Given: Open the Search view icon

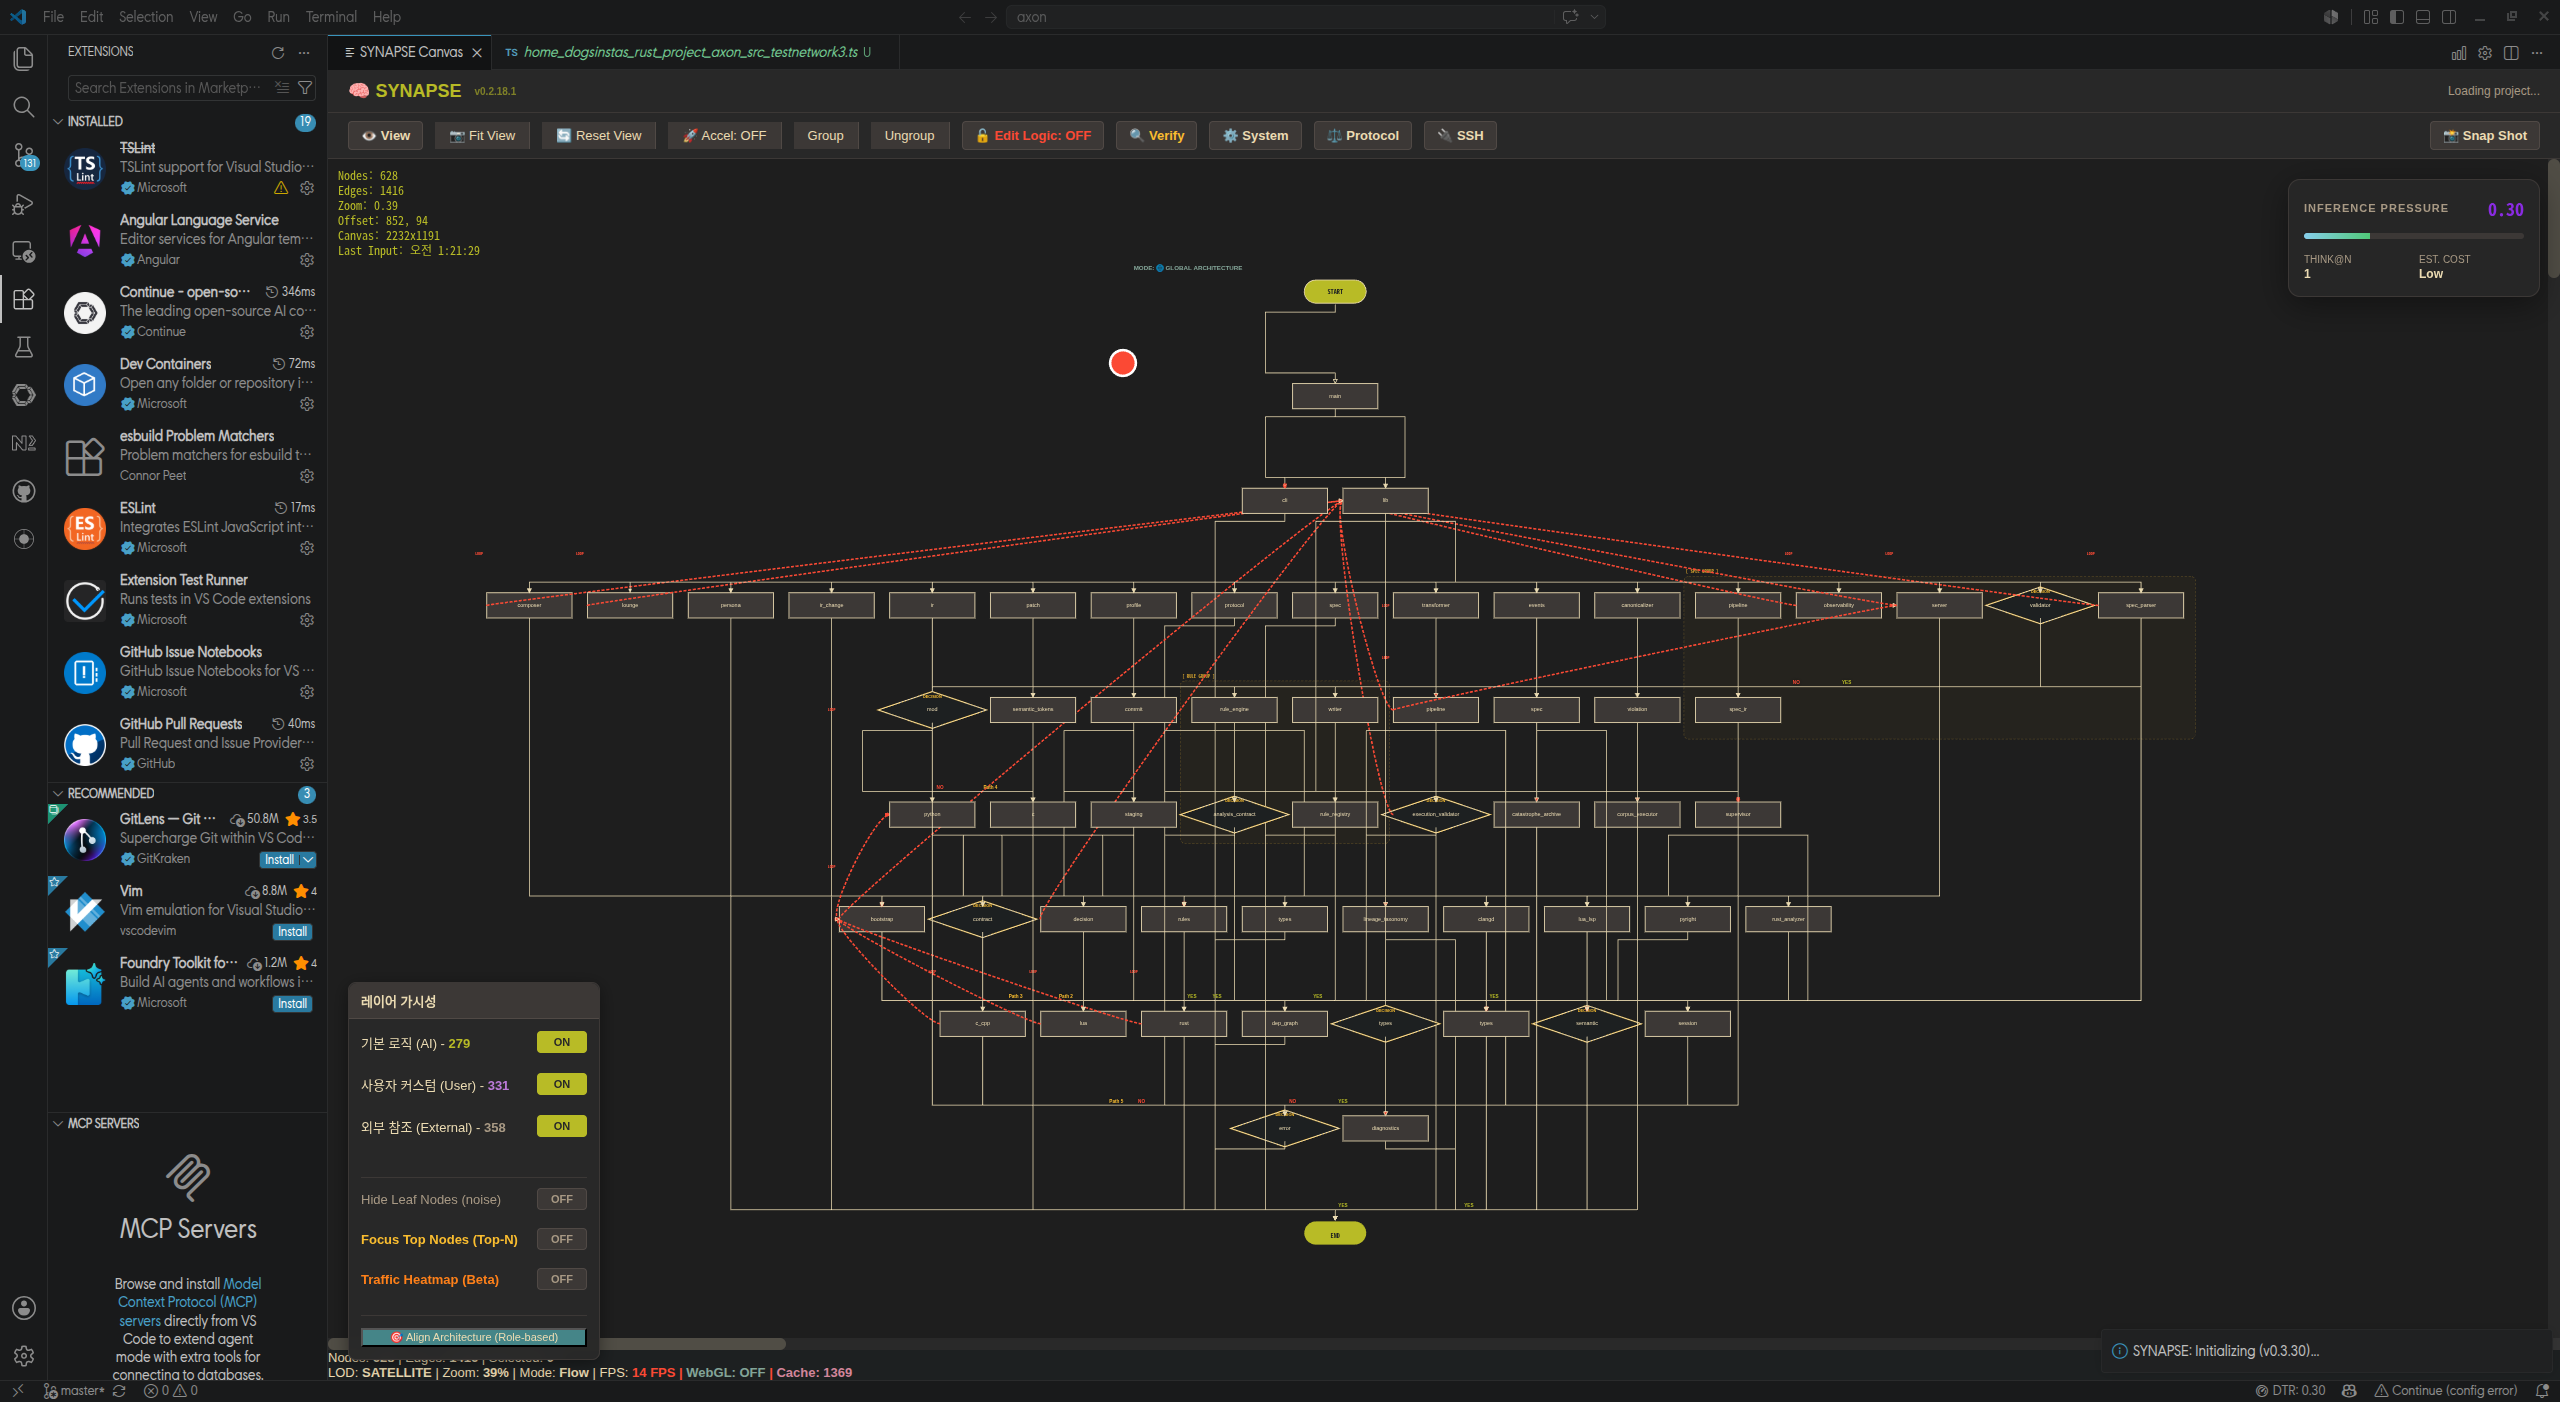Looking at the screenshot, I should pos(23,107).
